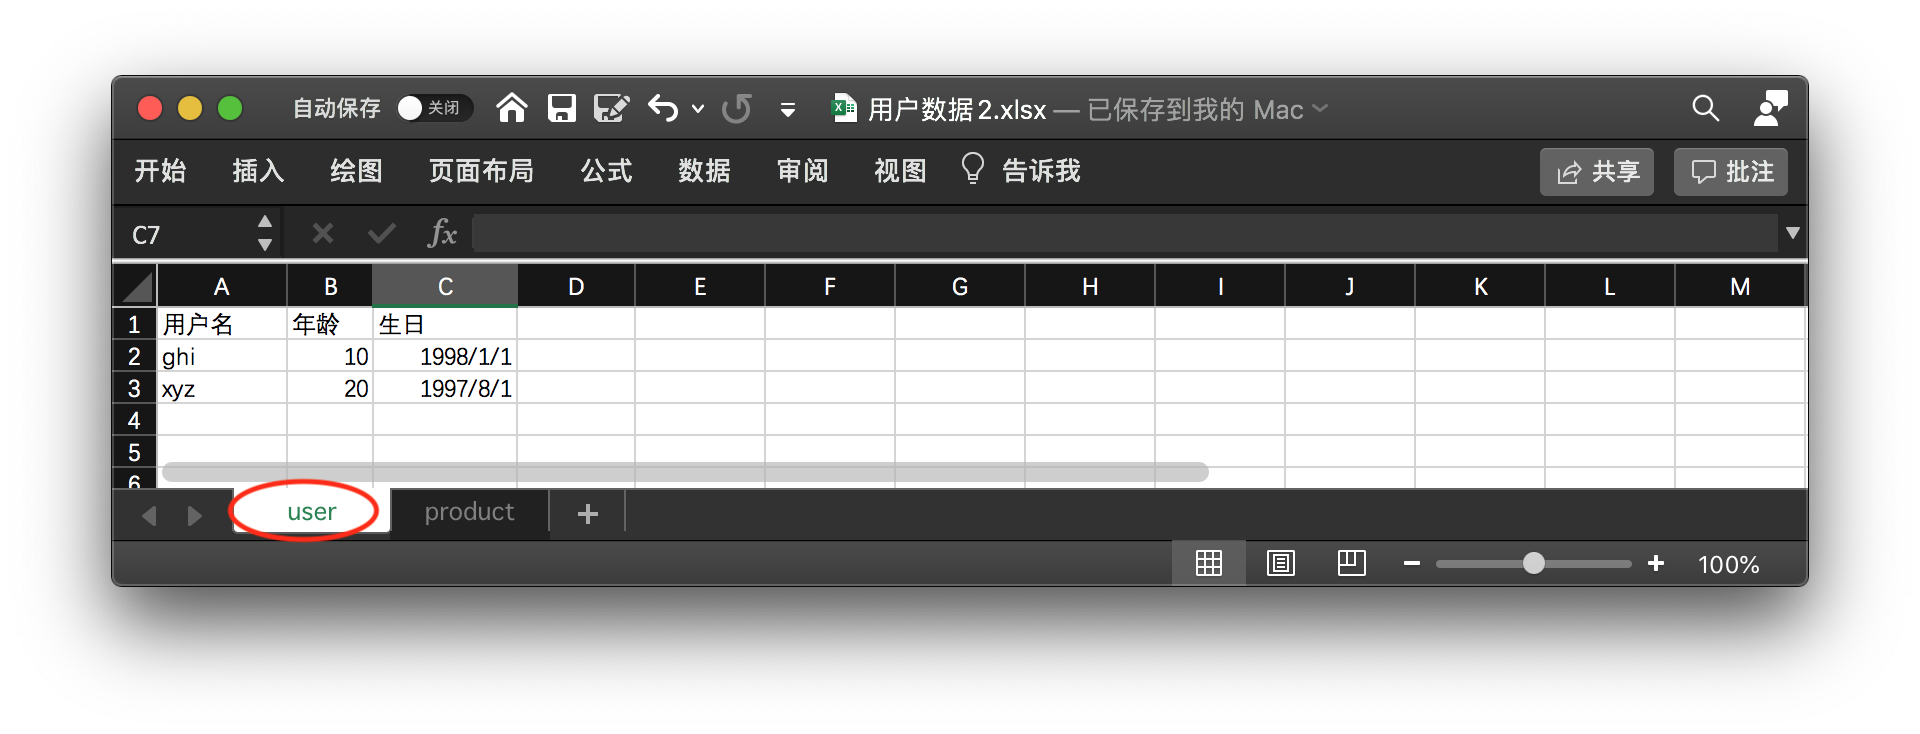Click the zoom in plus button
This screenshot has height=734, width=1920.
coord(1656,563)
